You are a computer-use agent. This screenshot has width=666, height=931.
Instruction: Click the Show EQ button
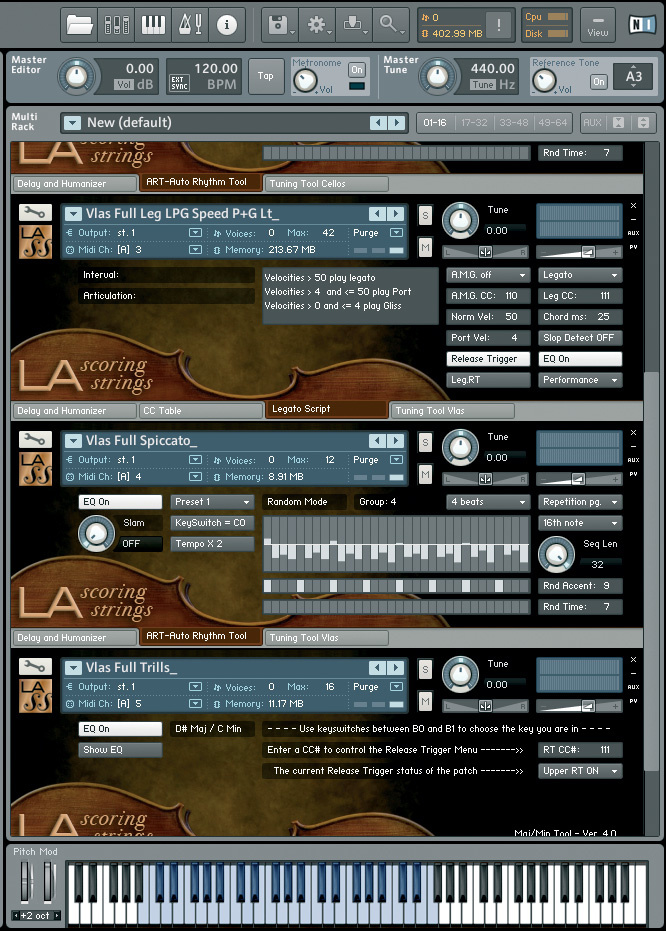[x=120, y=750]
